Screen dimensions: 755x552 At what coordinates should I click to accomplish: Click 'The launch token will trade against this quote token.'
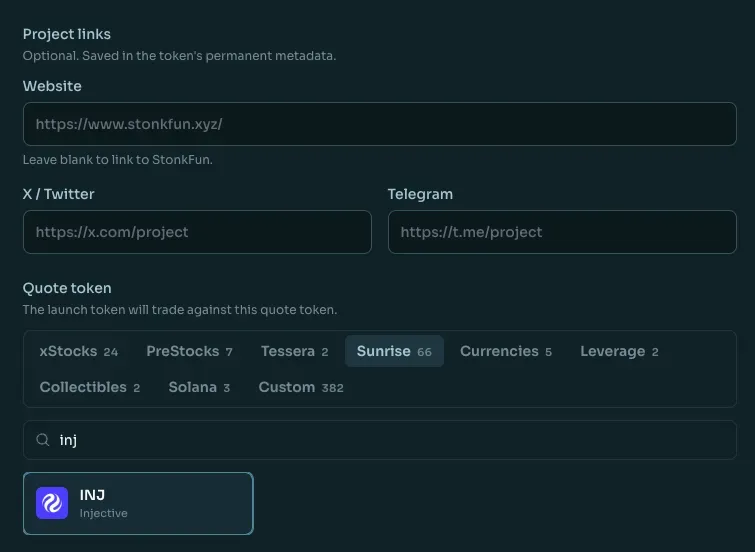[180, 310]
